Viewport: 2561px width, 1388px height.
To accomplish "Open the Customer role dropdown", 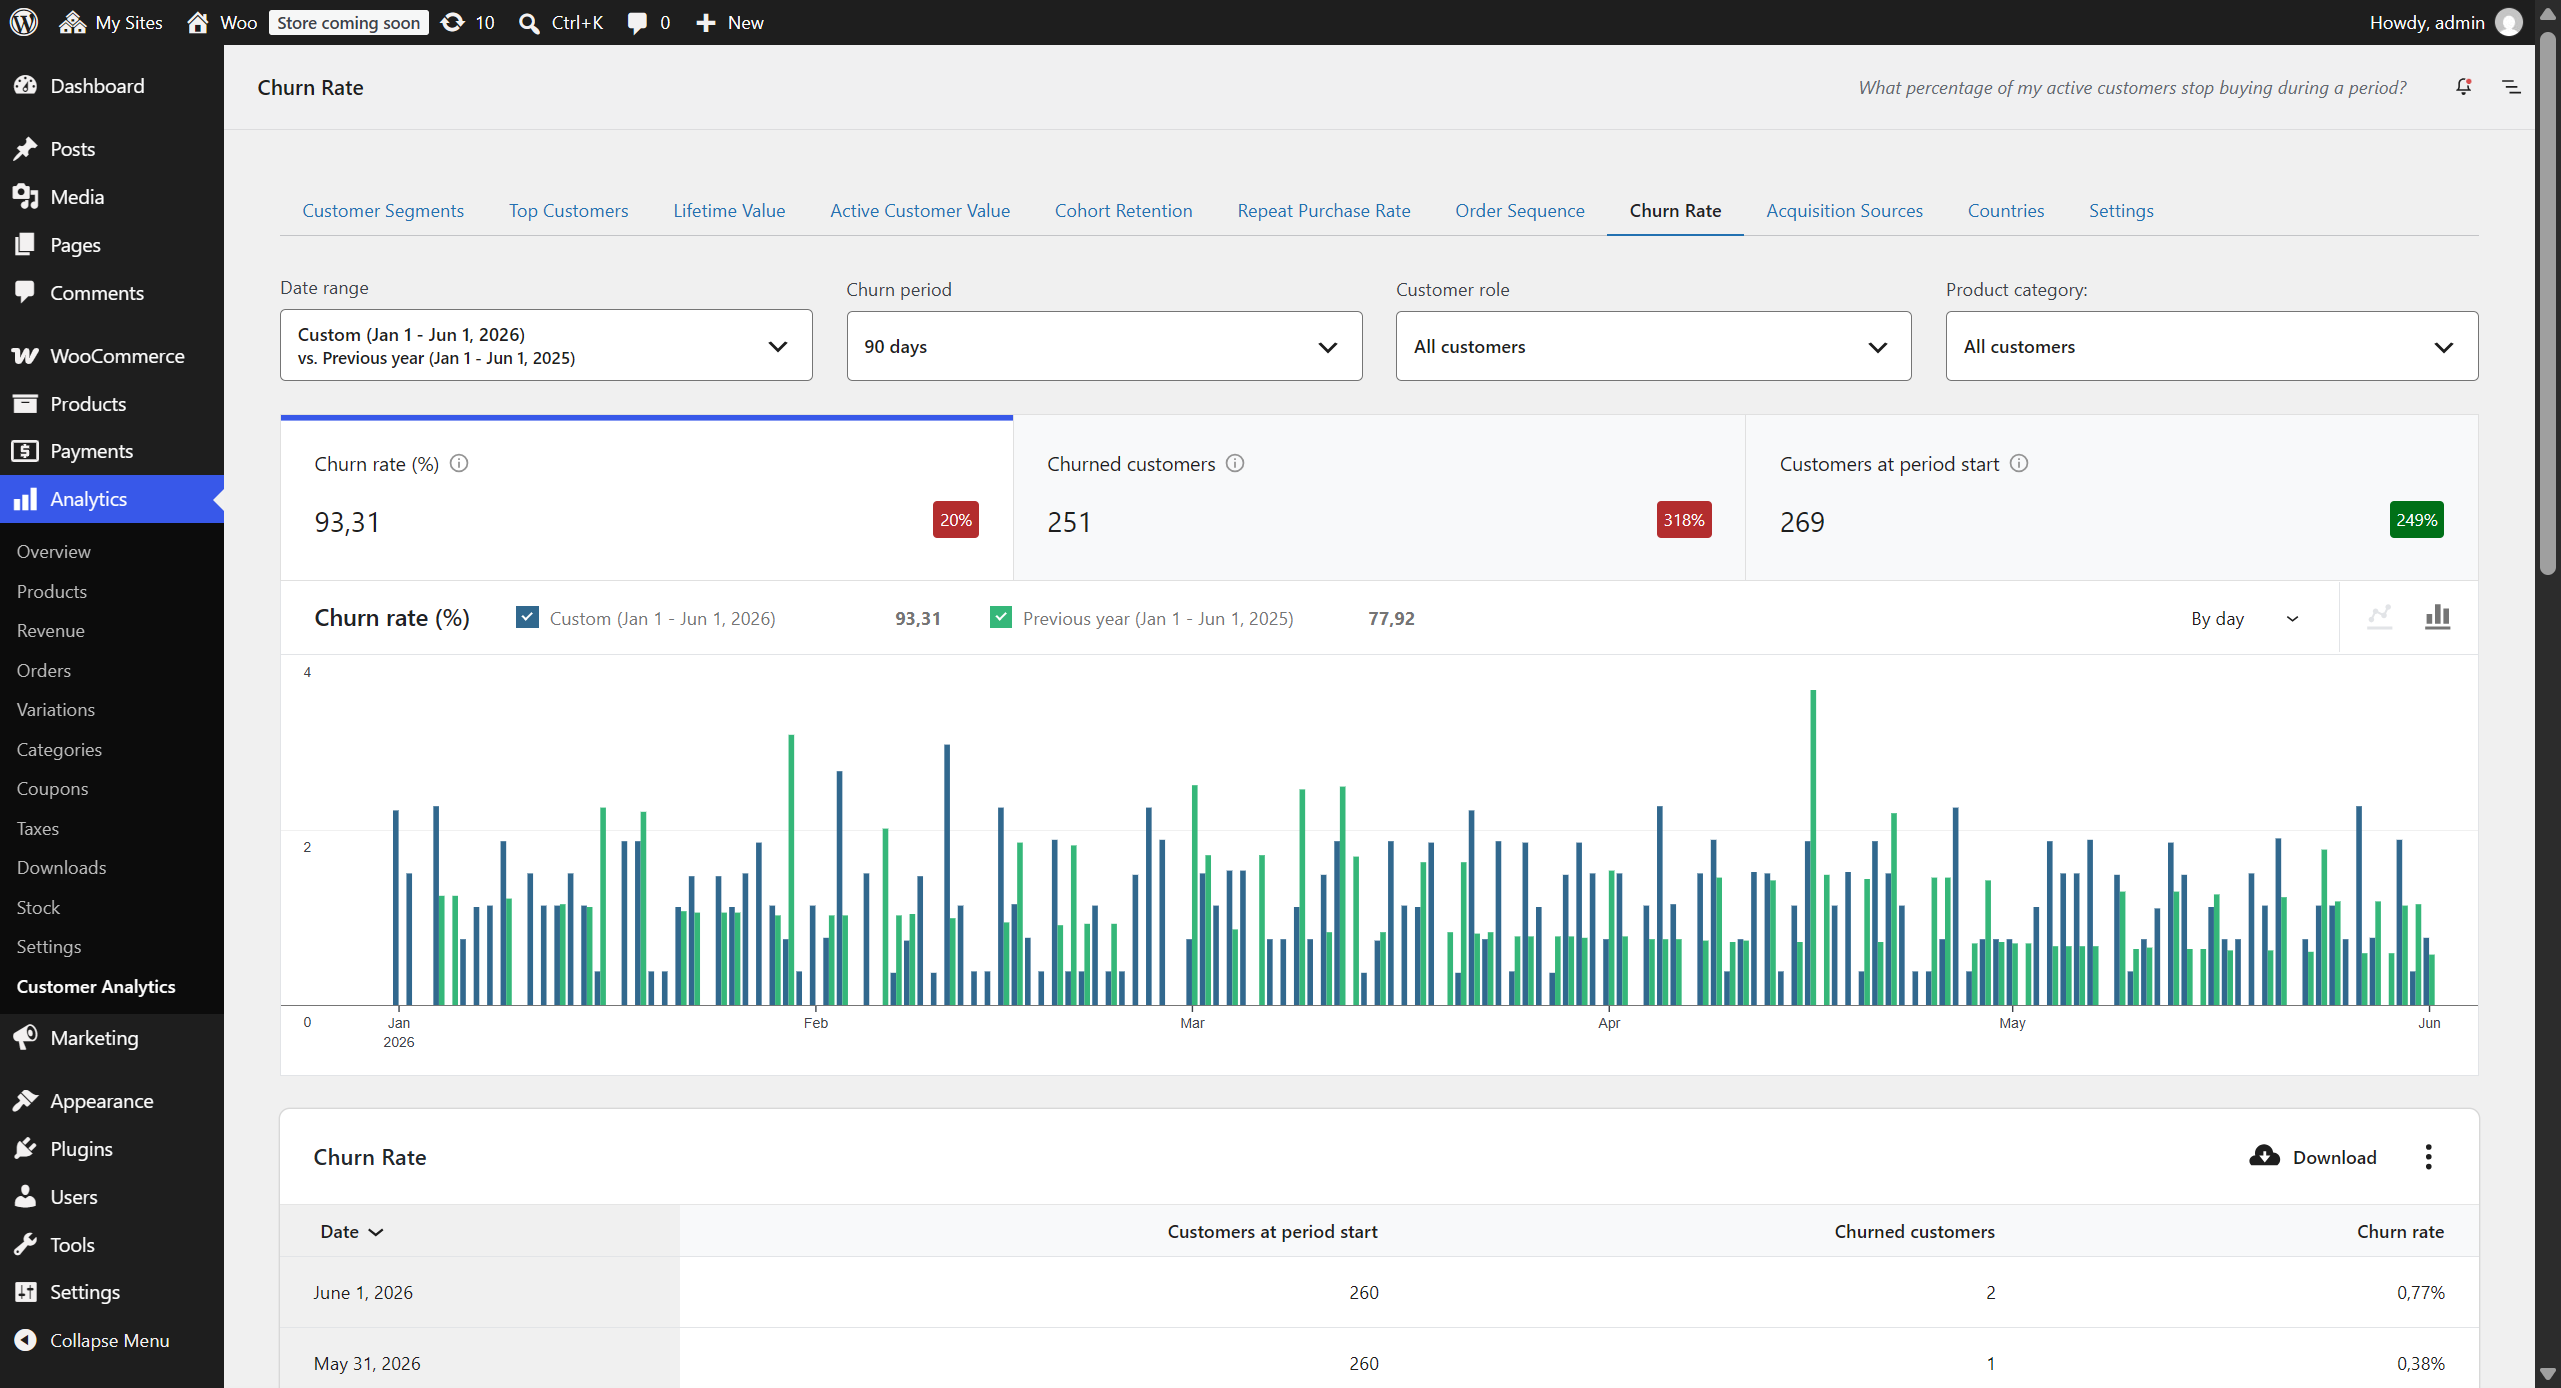I will [1653, 346].
